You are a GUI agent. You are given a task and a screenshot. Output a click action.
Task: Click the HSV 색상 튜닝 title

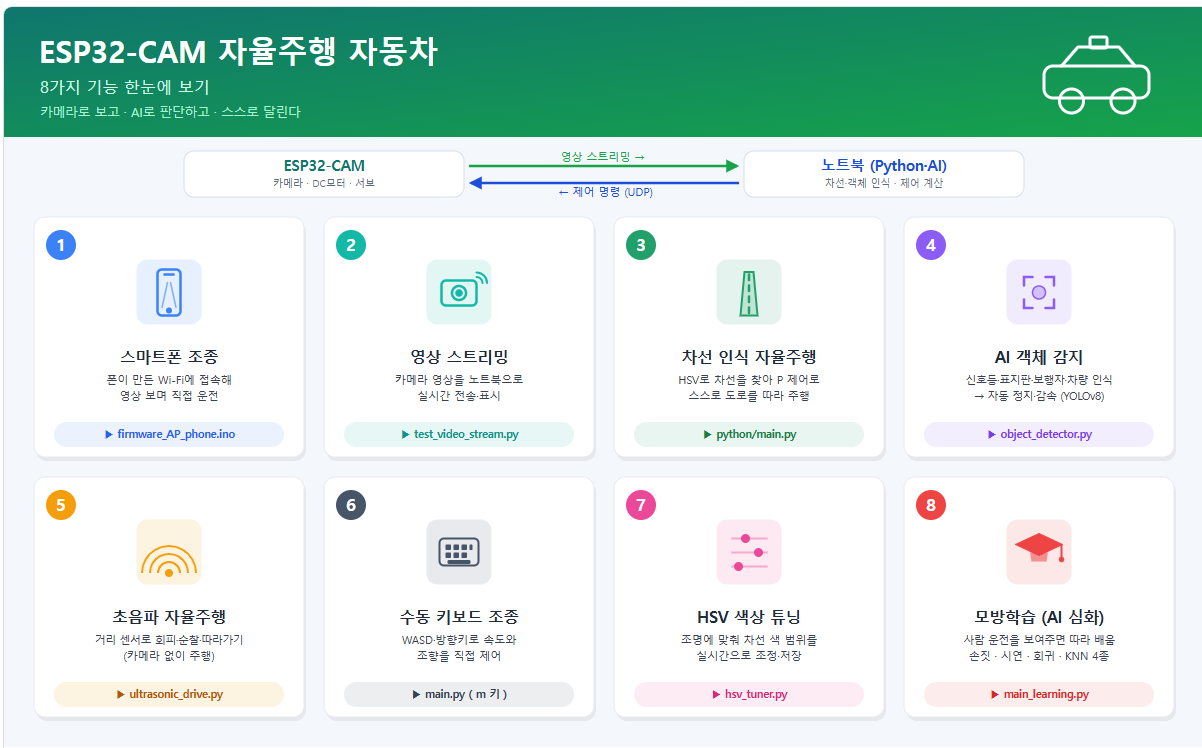[x=749, y=617]
